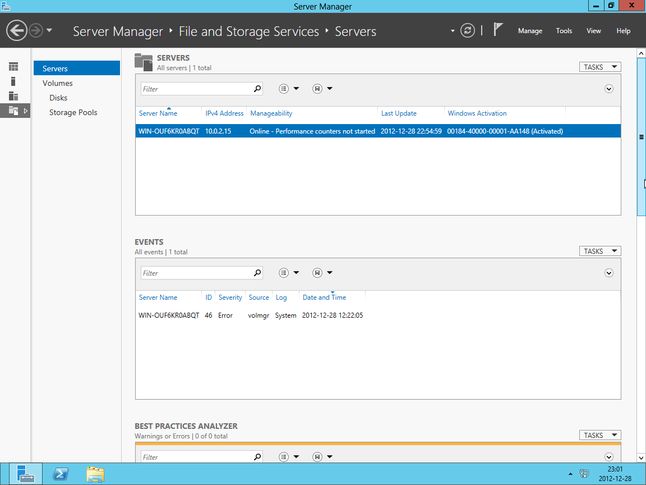Click the back navigation arrow
Screen dimensions: 646x485
16,30
